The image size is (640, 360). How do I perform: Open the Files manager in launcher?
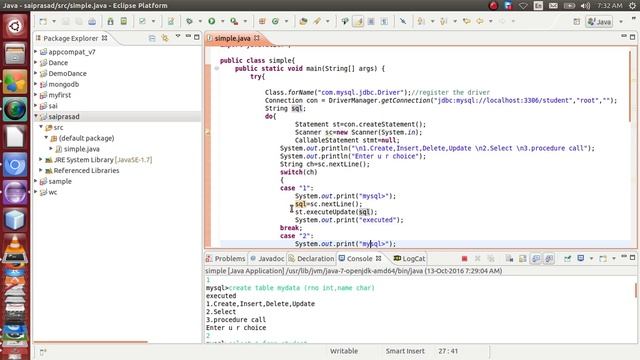(15, 54)
